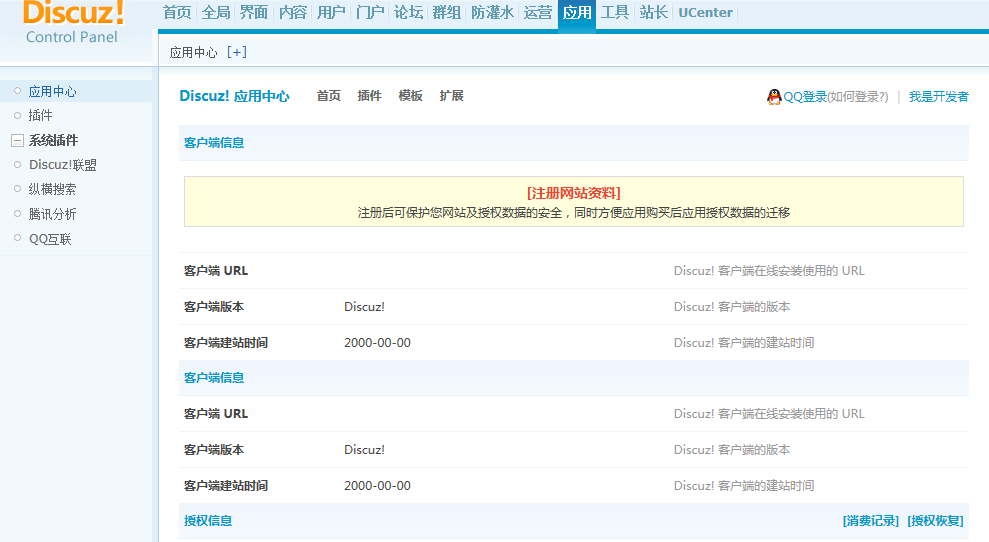Open QQ互联 in the sidebar
Screen dimensions: 989x542
tap(50, 239)
